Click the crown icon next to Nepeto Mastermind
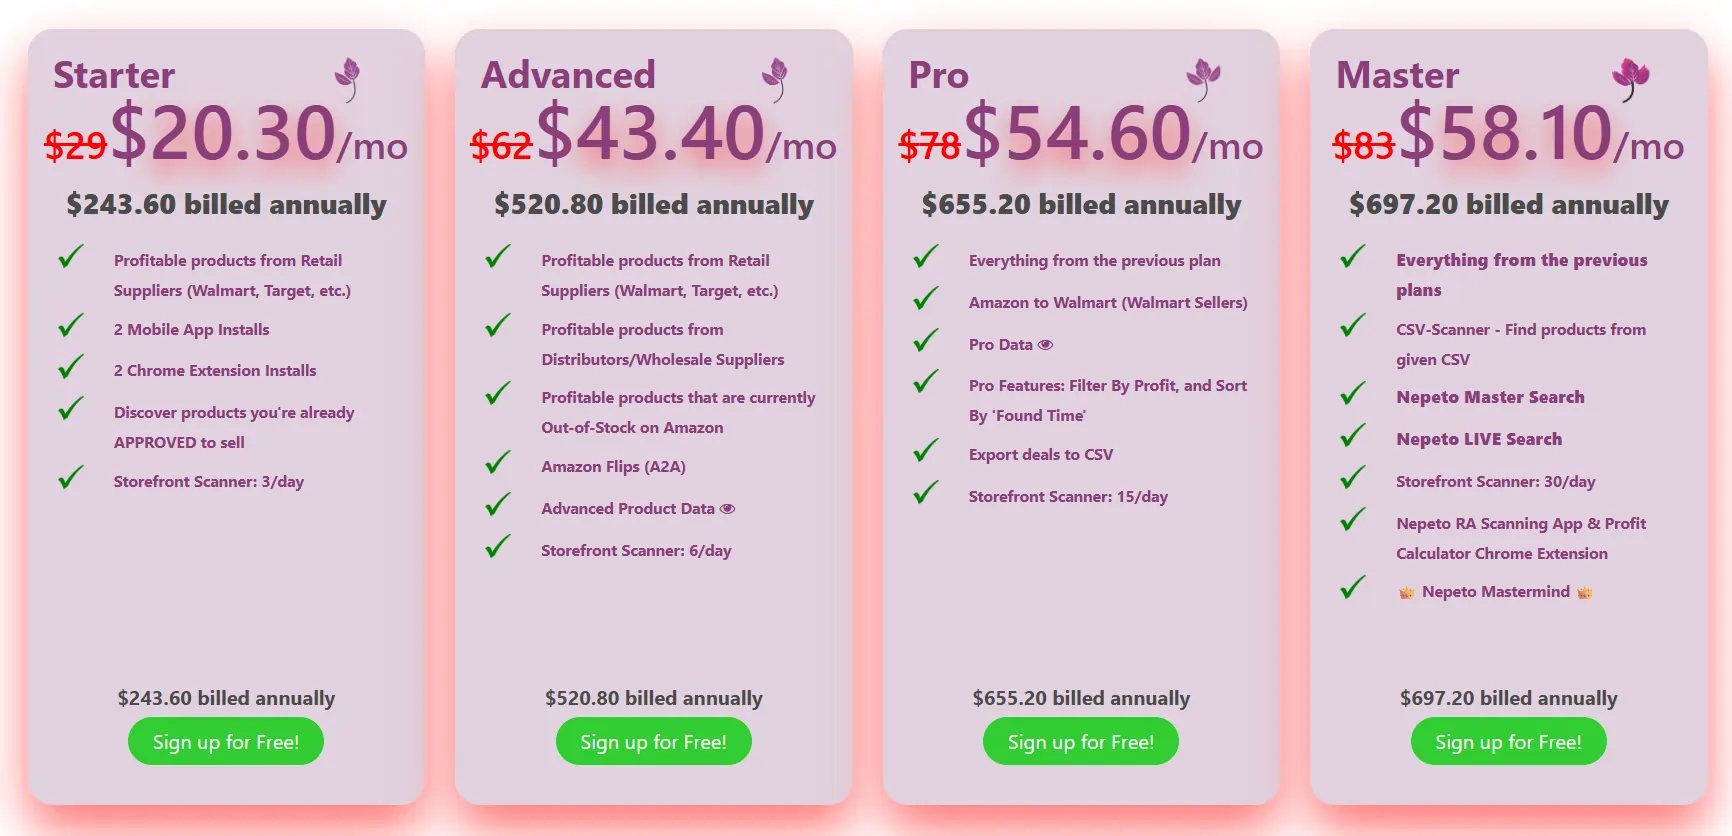1732x836 pixels. coord(1409,591)
